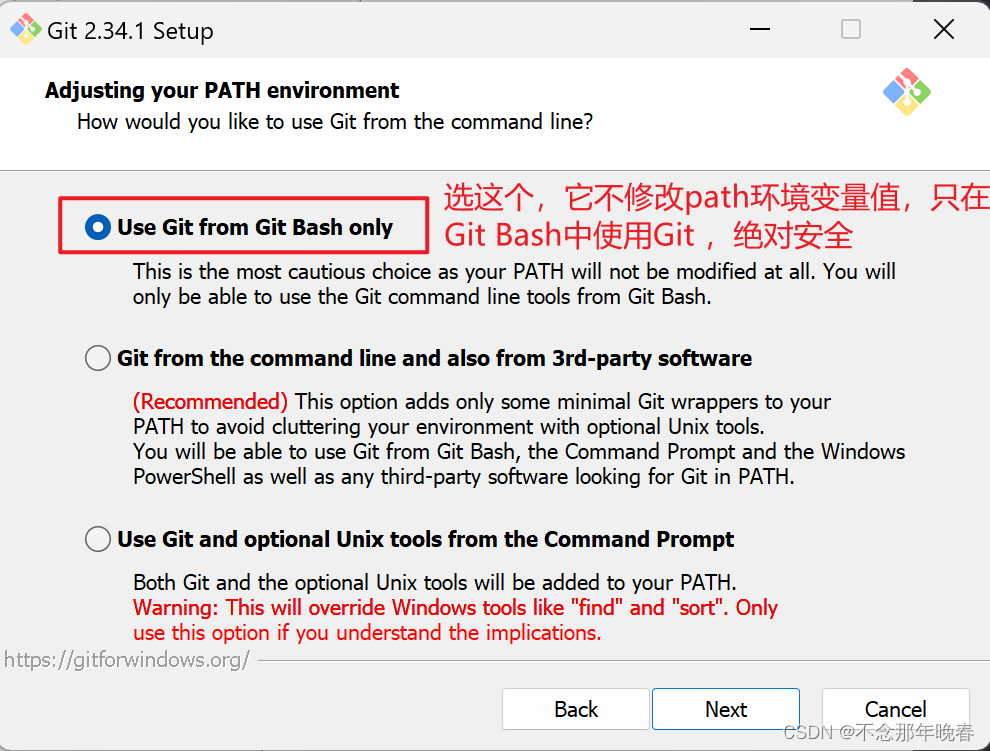Select 'Use Git from Git Bash only' radio
This screenshot has height=751, width=990.
click(98, 227)
